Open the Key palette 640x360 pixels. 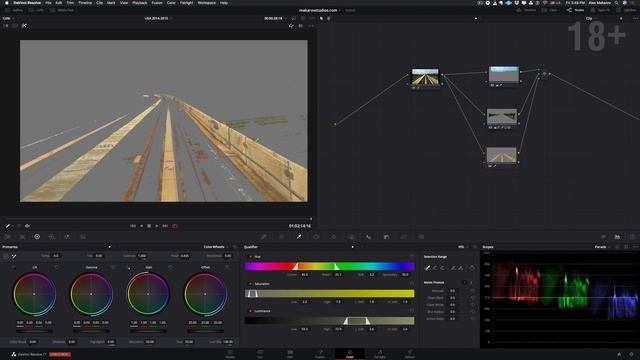click(386, 237)
